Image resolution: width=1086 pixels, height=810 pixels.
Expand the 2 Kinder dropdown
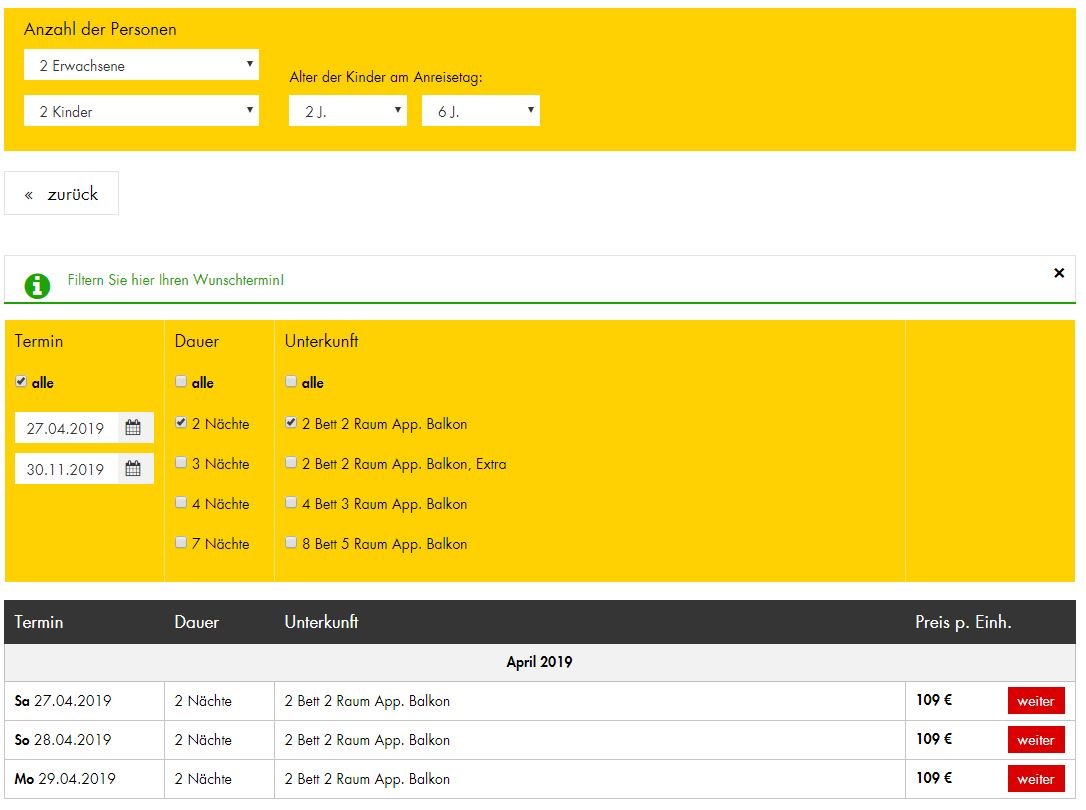pos(141,111)
